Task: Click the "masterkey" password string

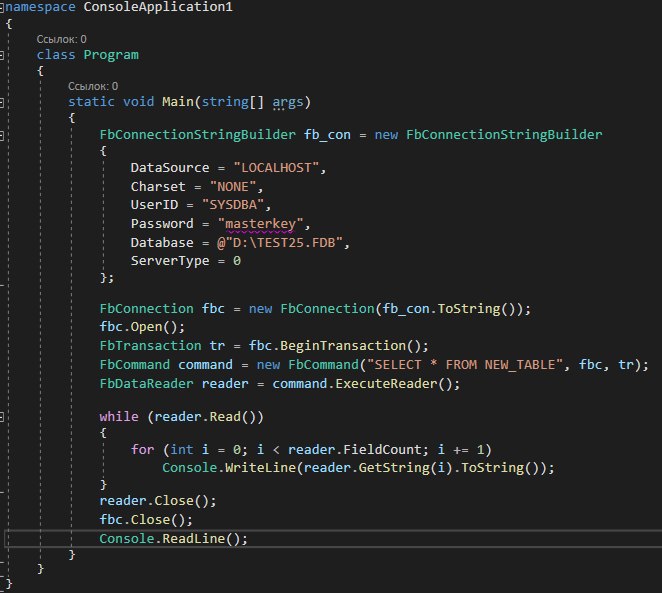Action: [x=260, y=224]
